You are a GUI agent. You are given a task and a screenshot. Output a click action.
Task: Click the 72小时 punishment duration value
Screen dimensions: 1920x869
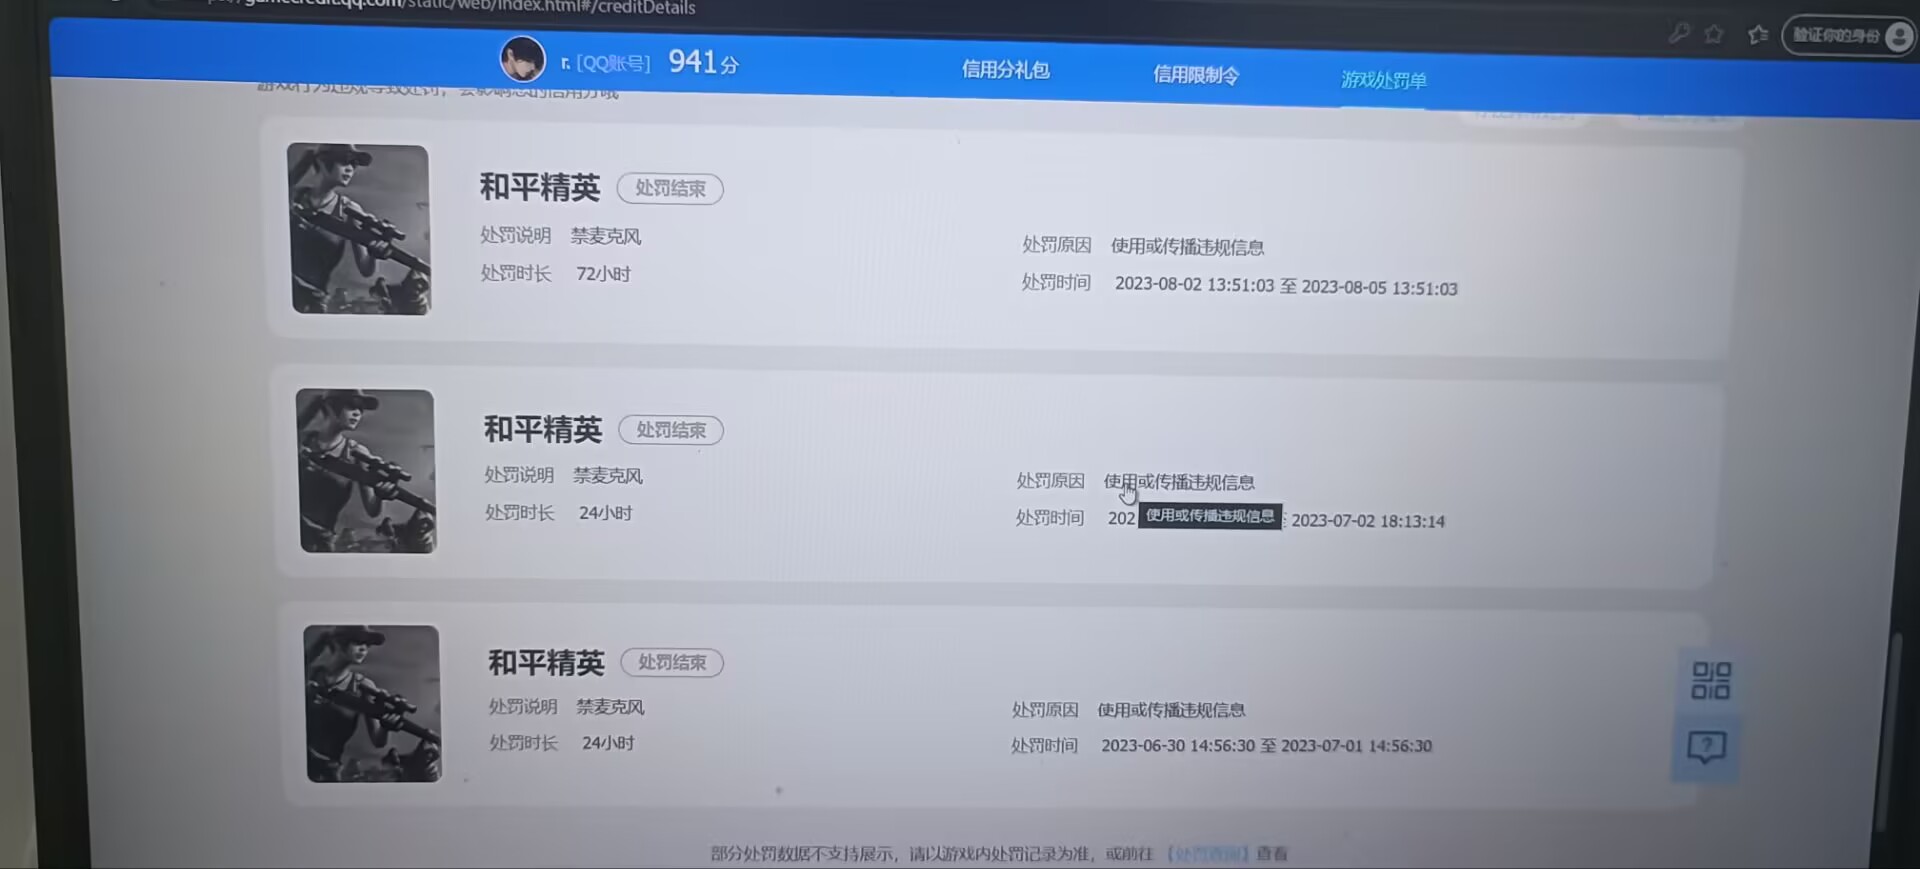pyautogui.click(x=603, y=274)
